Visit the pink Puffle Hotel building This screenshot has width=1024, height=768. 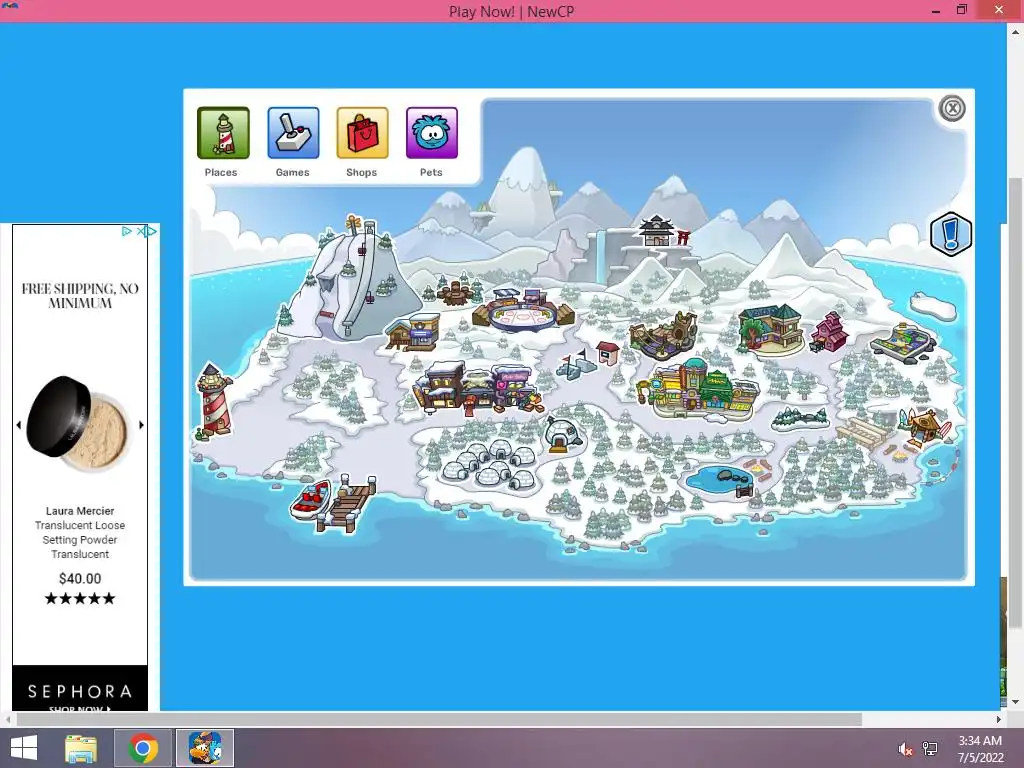tap(829, 332)
